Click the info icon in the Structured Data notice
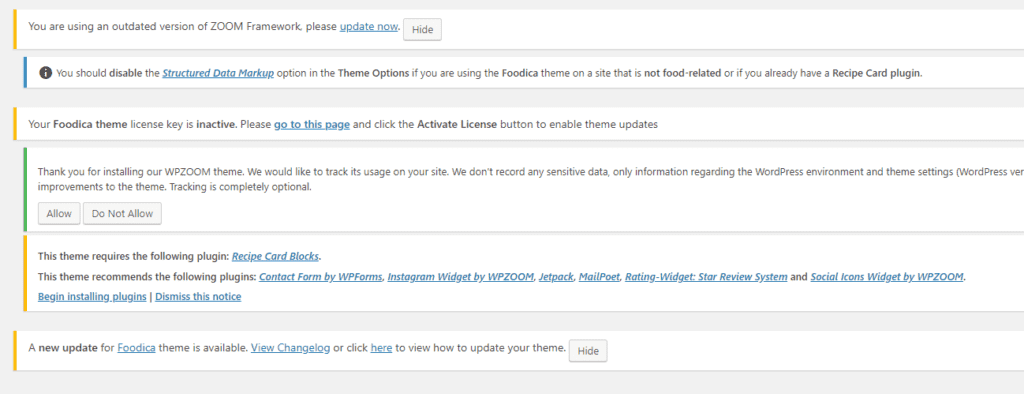The width and height of the screenshot is (1024, 394). 45,73
